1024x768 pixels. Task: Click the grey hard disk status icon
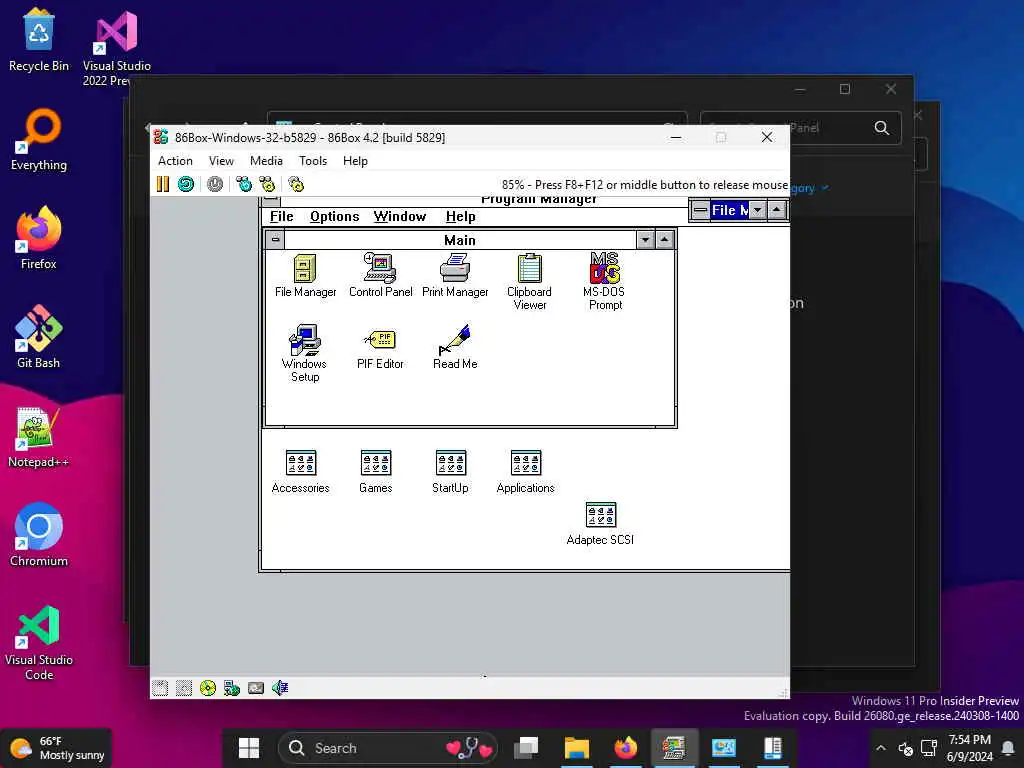pyautogui.click(x=256, y=688)
